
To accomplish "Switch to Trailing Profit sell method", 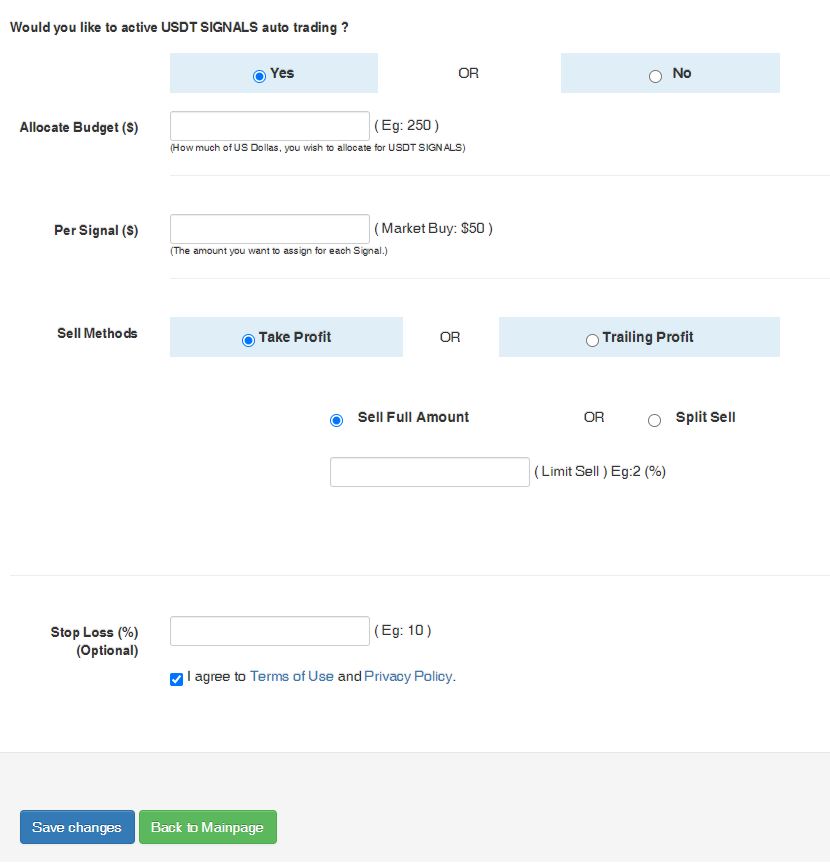I will (592, 339).
